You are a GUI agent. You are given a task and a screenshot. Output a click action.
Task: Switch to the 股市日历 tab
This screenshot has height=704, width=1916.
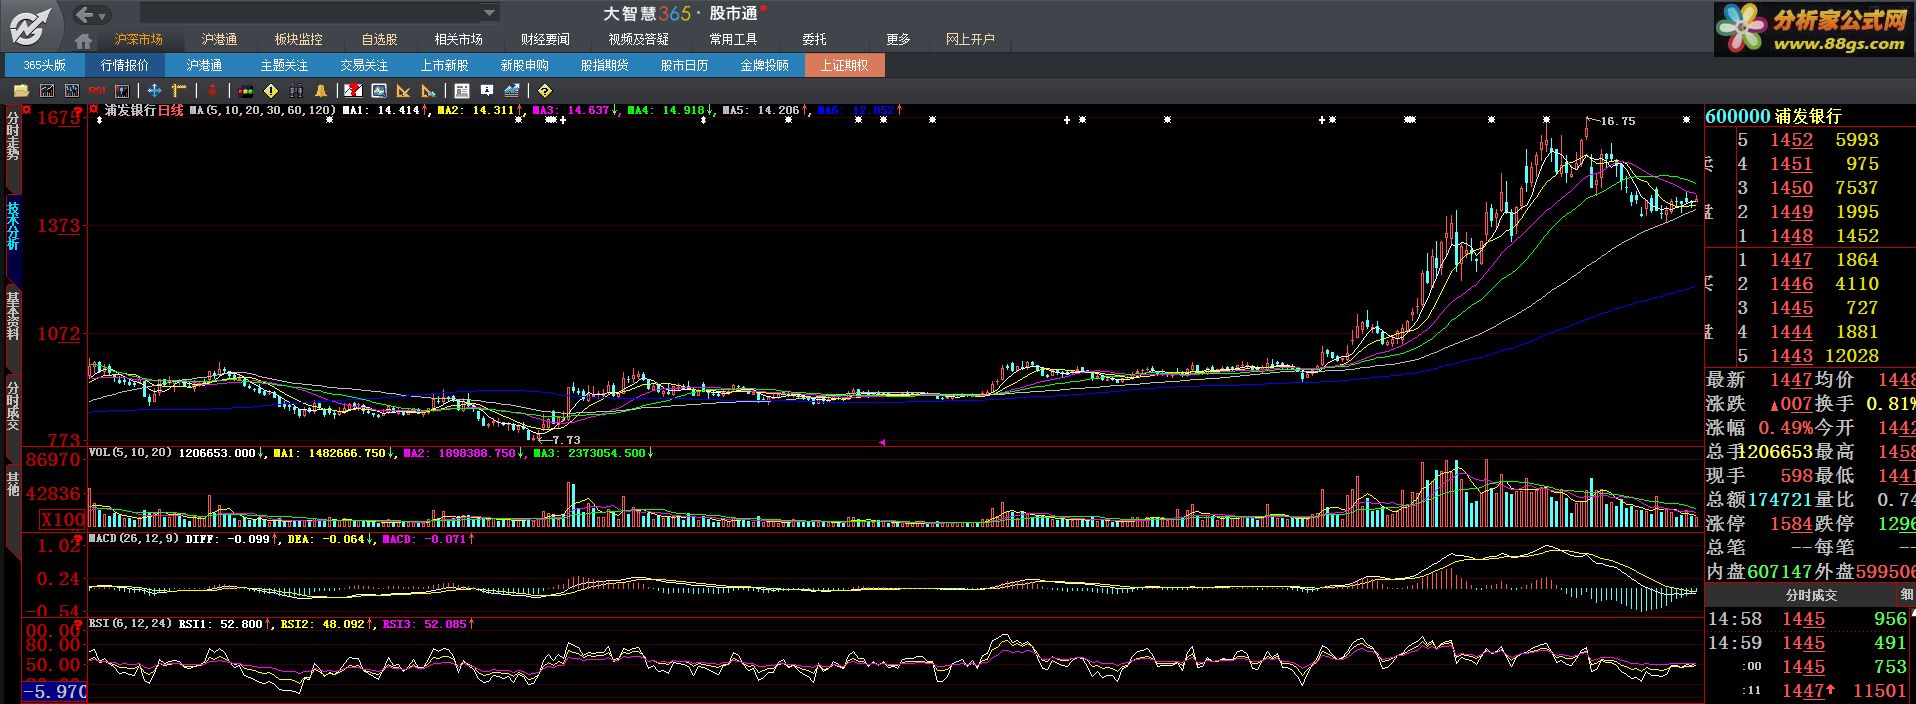point(685,65)
